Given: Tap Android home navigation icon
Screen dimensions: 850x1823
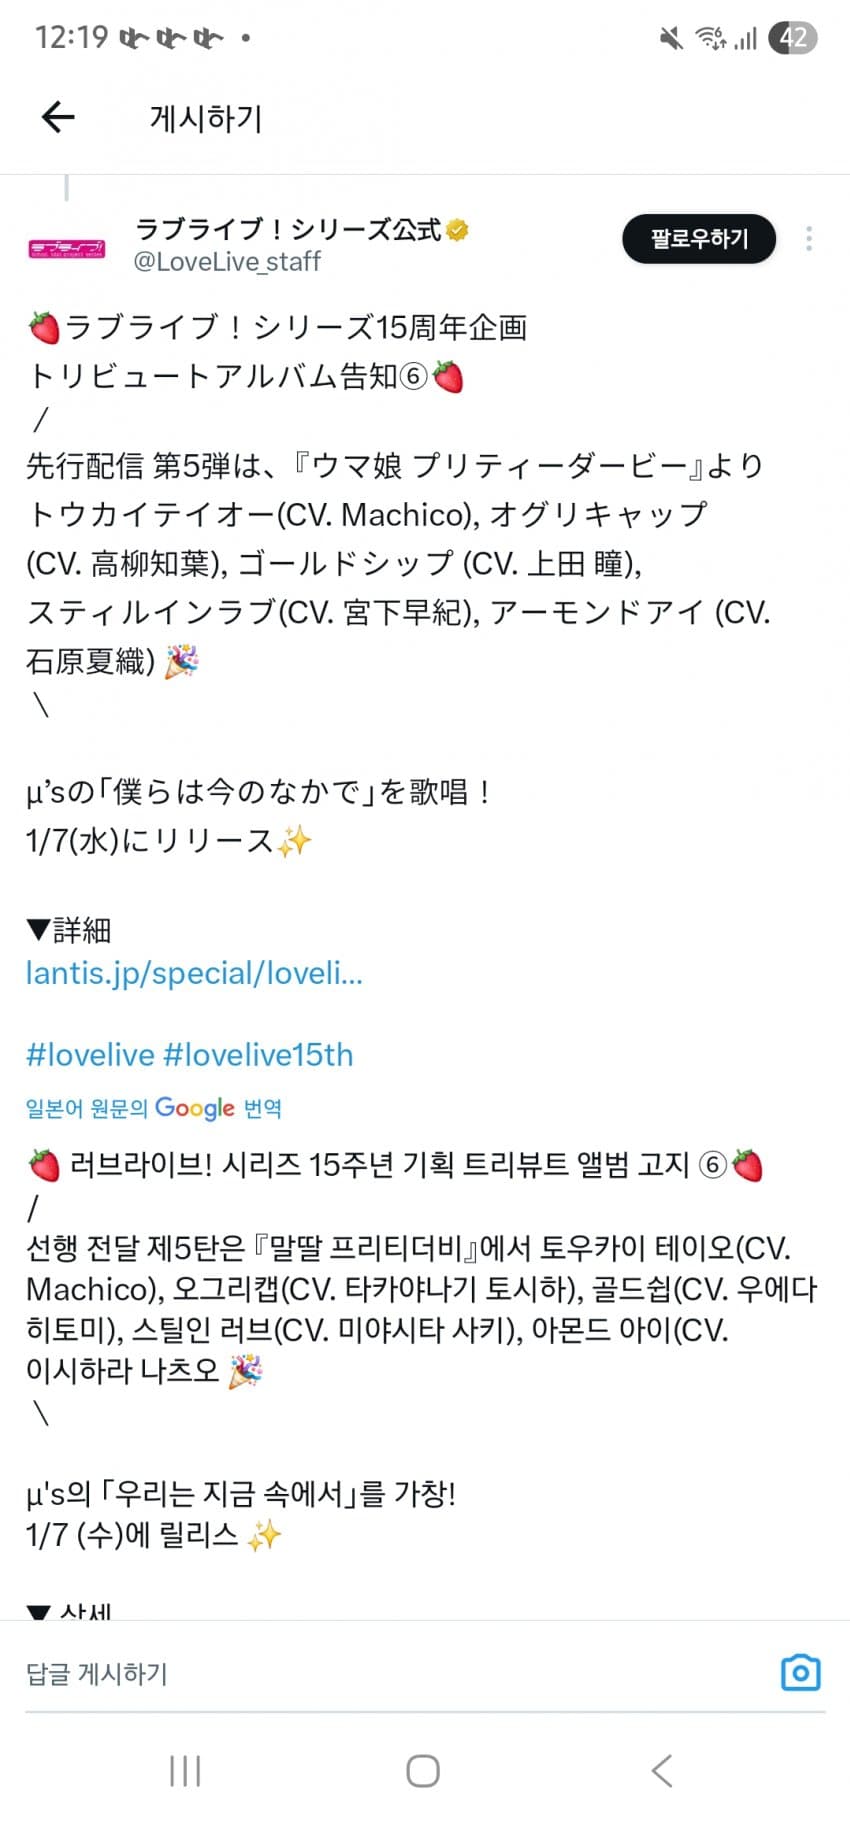Looking at the screenshot, I should pyautogui.click(x=423, y=1770).
